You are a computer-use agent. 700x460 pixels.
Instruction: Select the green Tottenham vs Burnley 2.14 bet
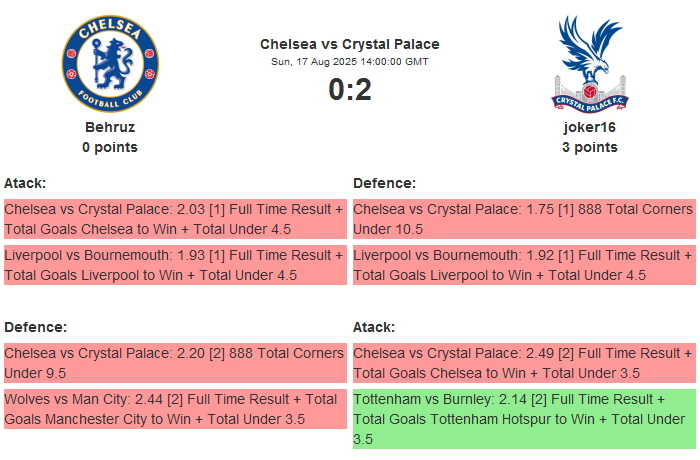[524, 419]
